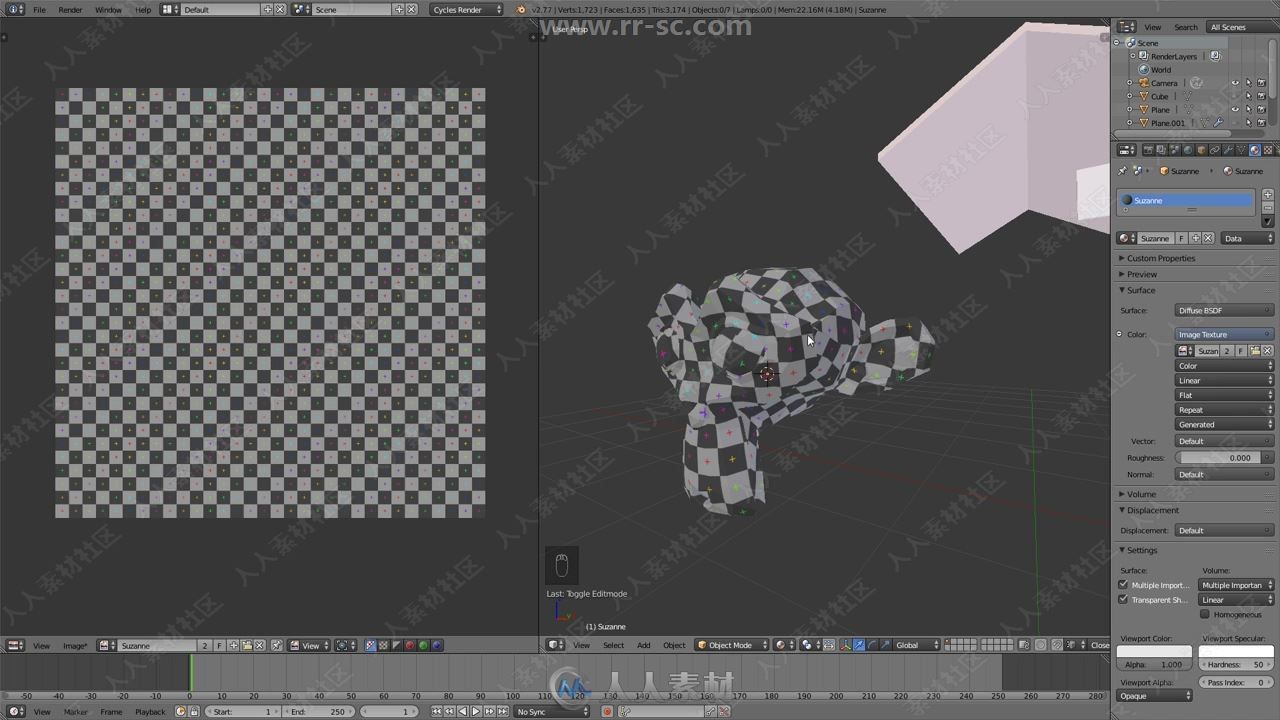Open image file folder icon in UV editor

point(247,646)
